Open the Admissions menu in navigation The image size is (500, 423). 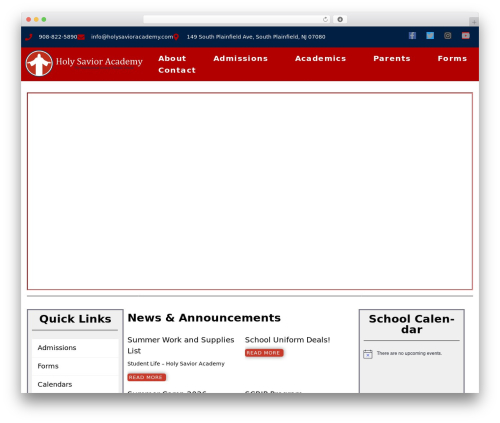point(240,58)
